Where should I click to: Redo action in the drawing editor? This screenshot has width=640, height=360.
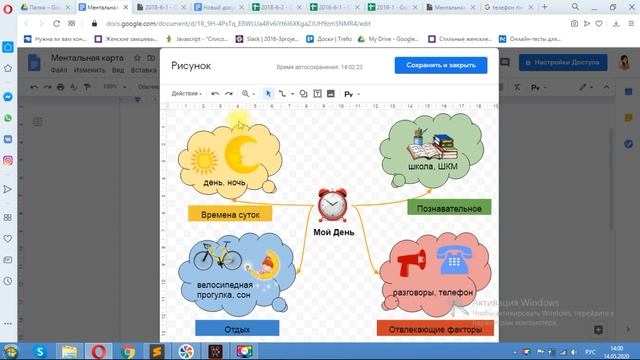point(229,94)
